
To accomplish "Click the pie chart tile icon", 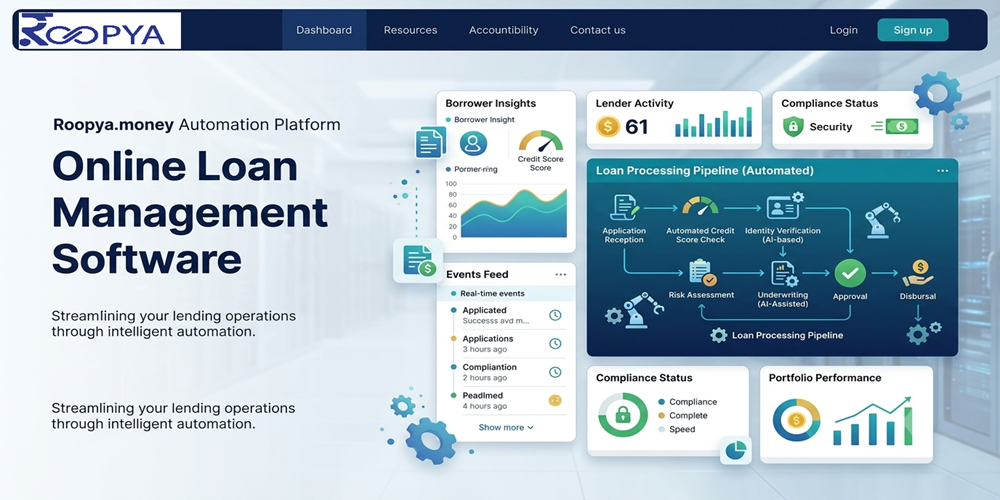I will pos(735,451).
